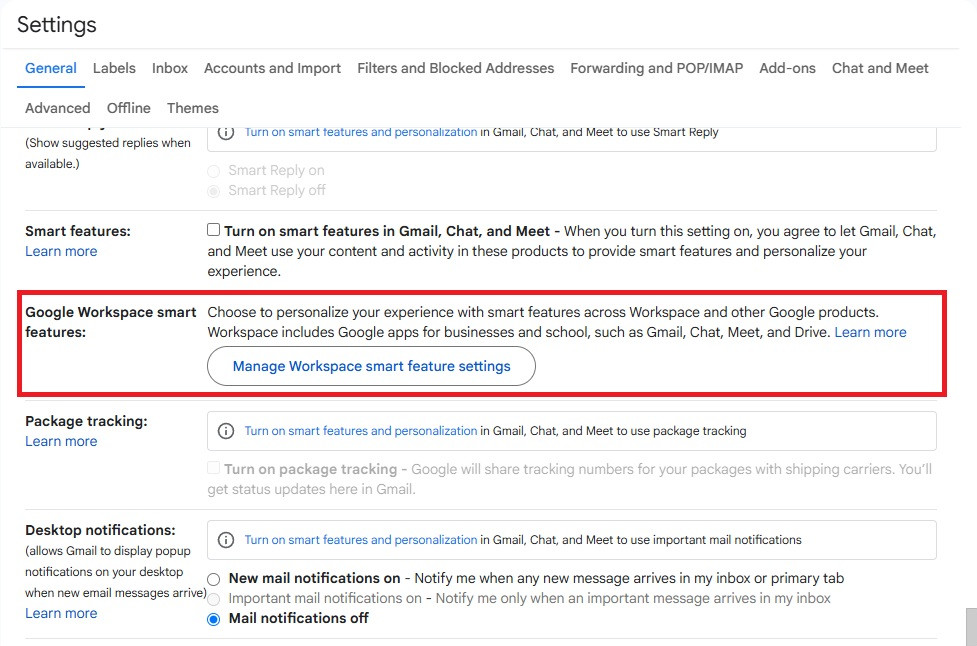Open Learn more in Google Workspace smart features text
The width and height of the screenshot is (977, 646).
[x=870, y=333]
